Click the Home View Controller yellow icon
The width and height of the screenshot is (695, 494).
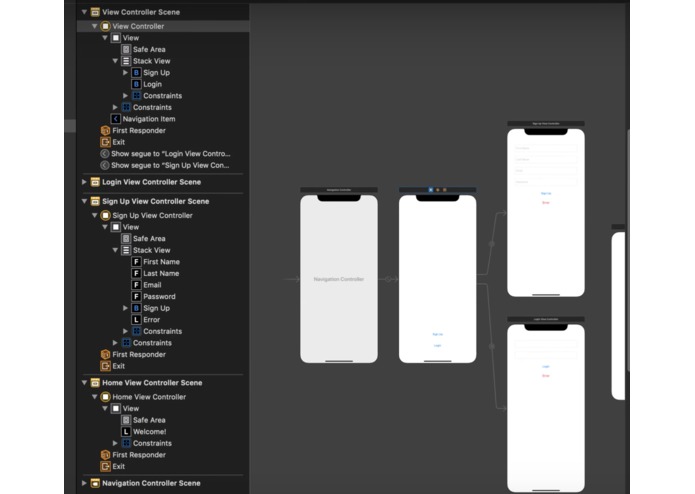click(105, 397)
